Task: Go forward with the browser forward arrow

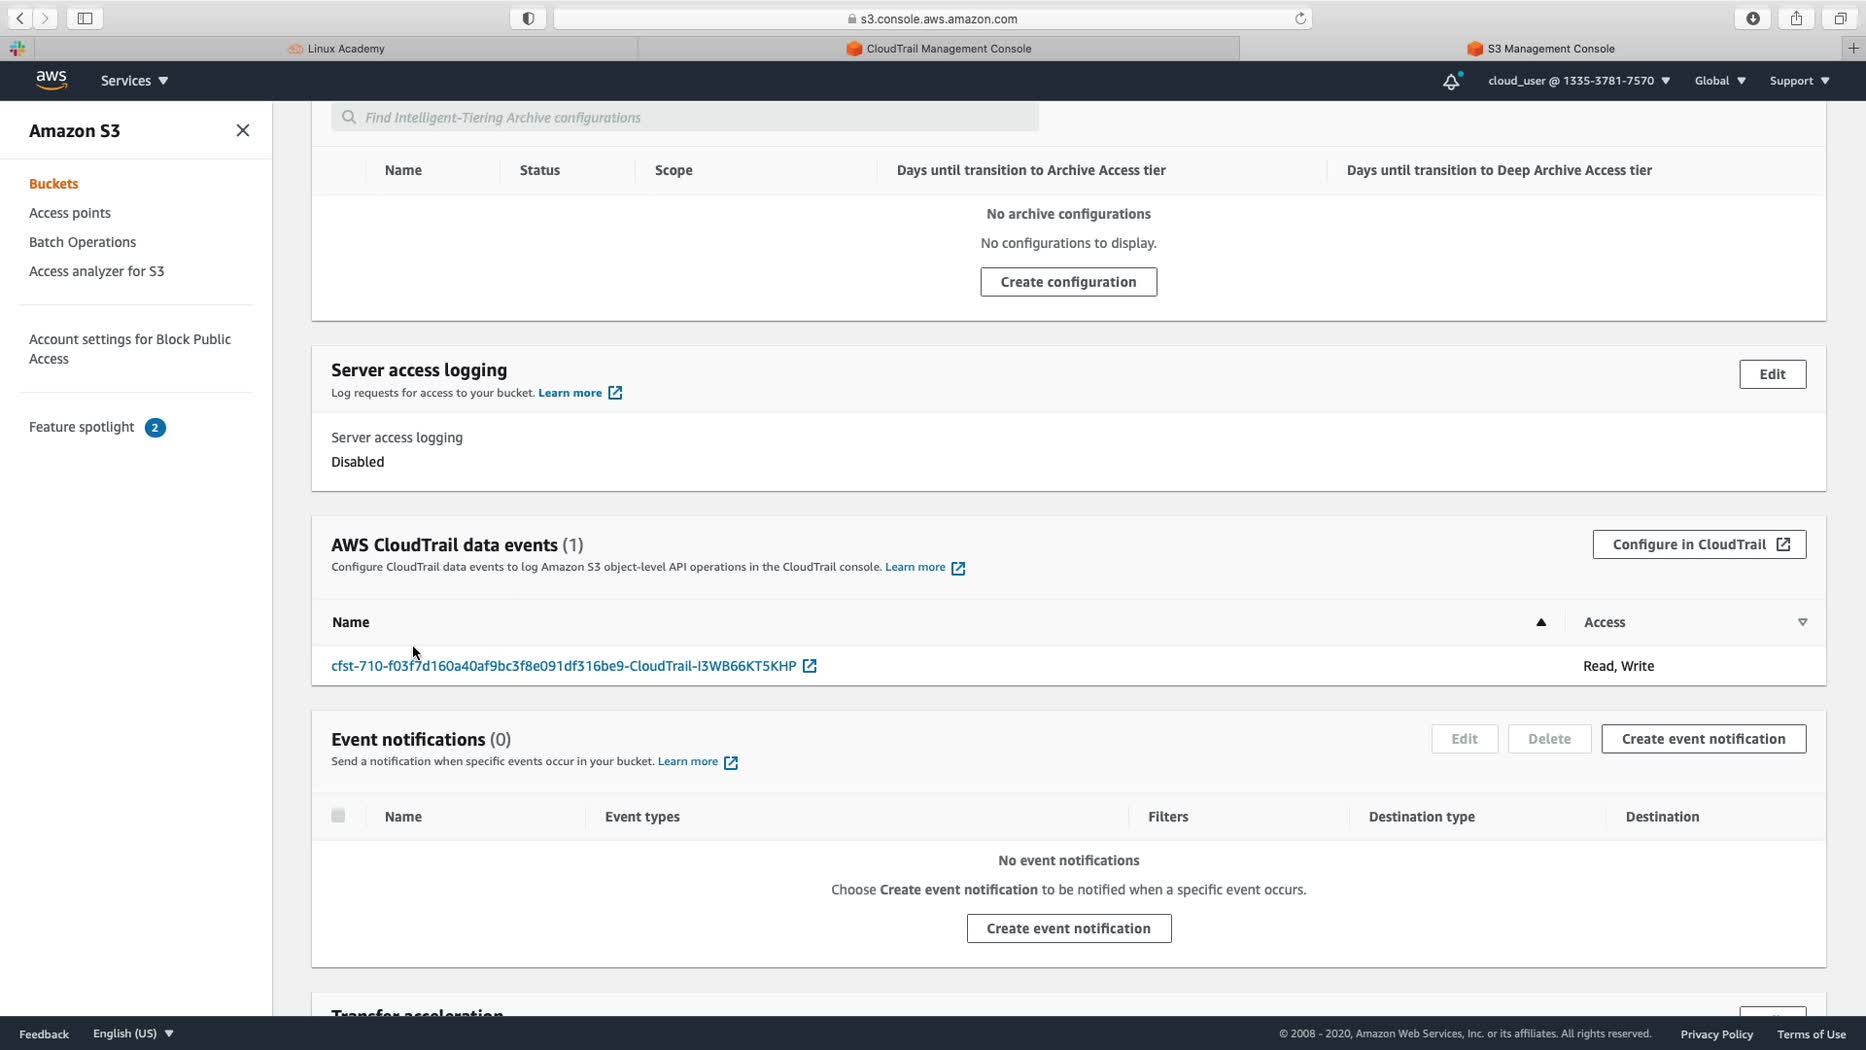Action: click(45, 18)
